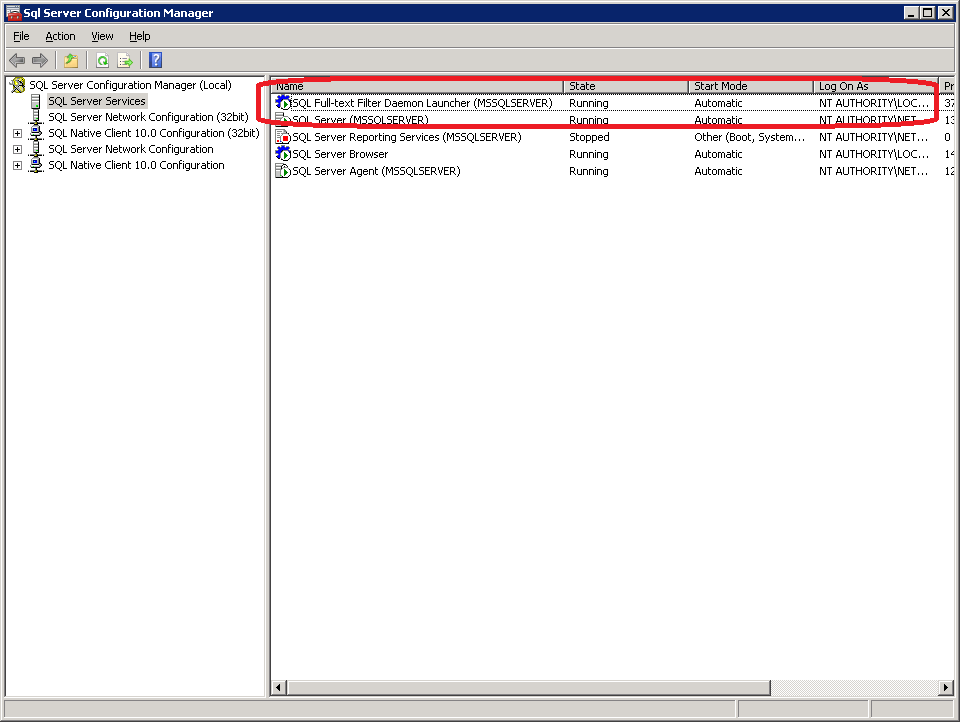Click the SQL Server Network Configuration (32bit) icon
Viewport: 960px width, 722px height.
point(36,117)
